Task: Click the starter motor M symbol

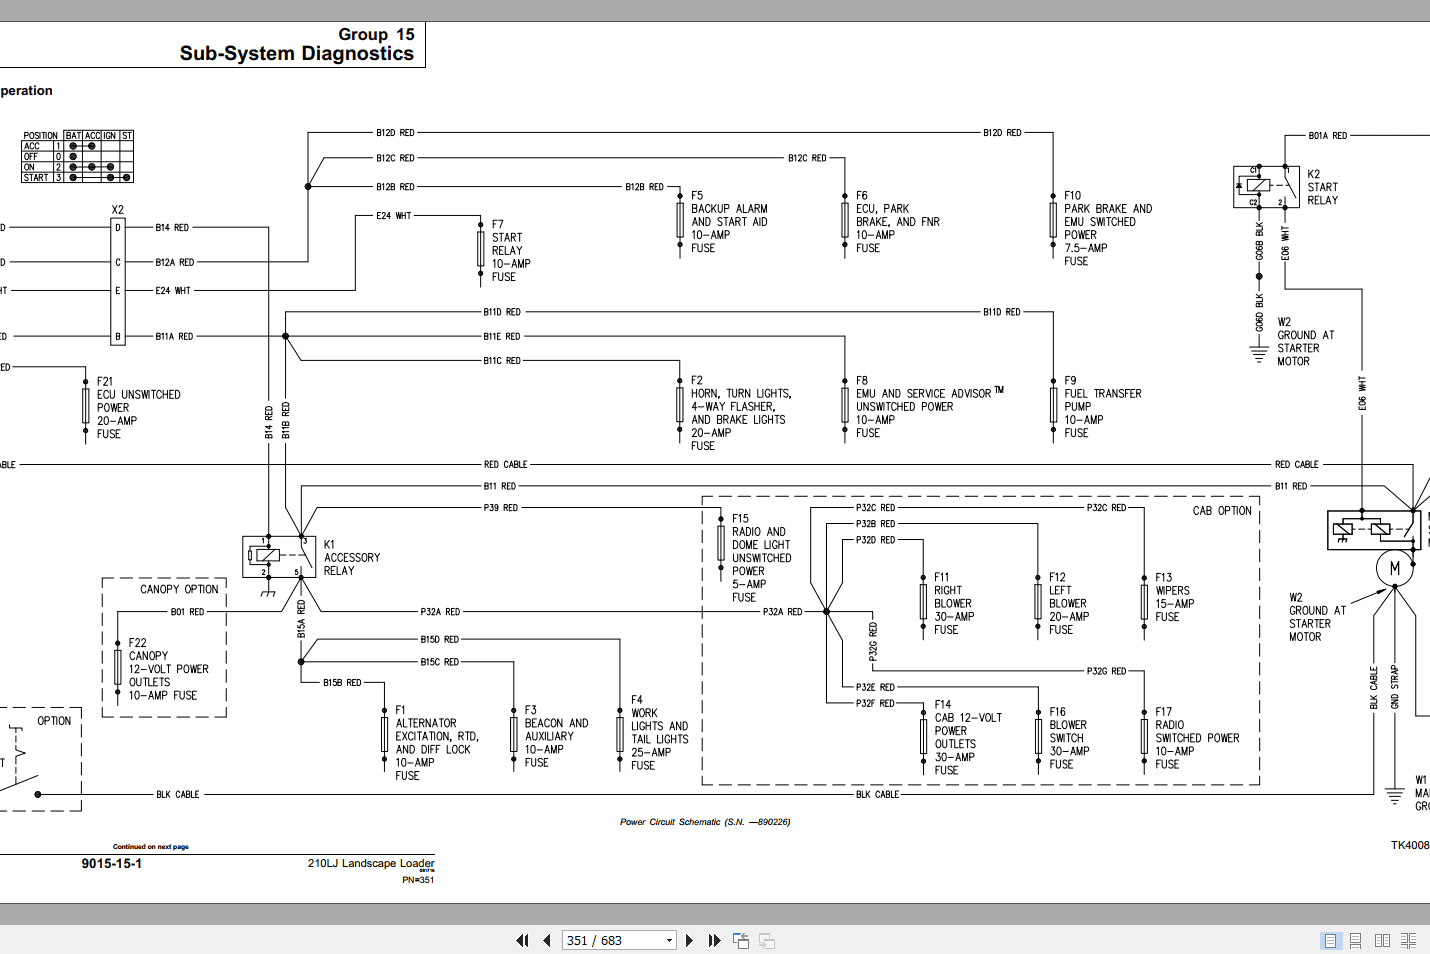Action: tap(1395, 569)
